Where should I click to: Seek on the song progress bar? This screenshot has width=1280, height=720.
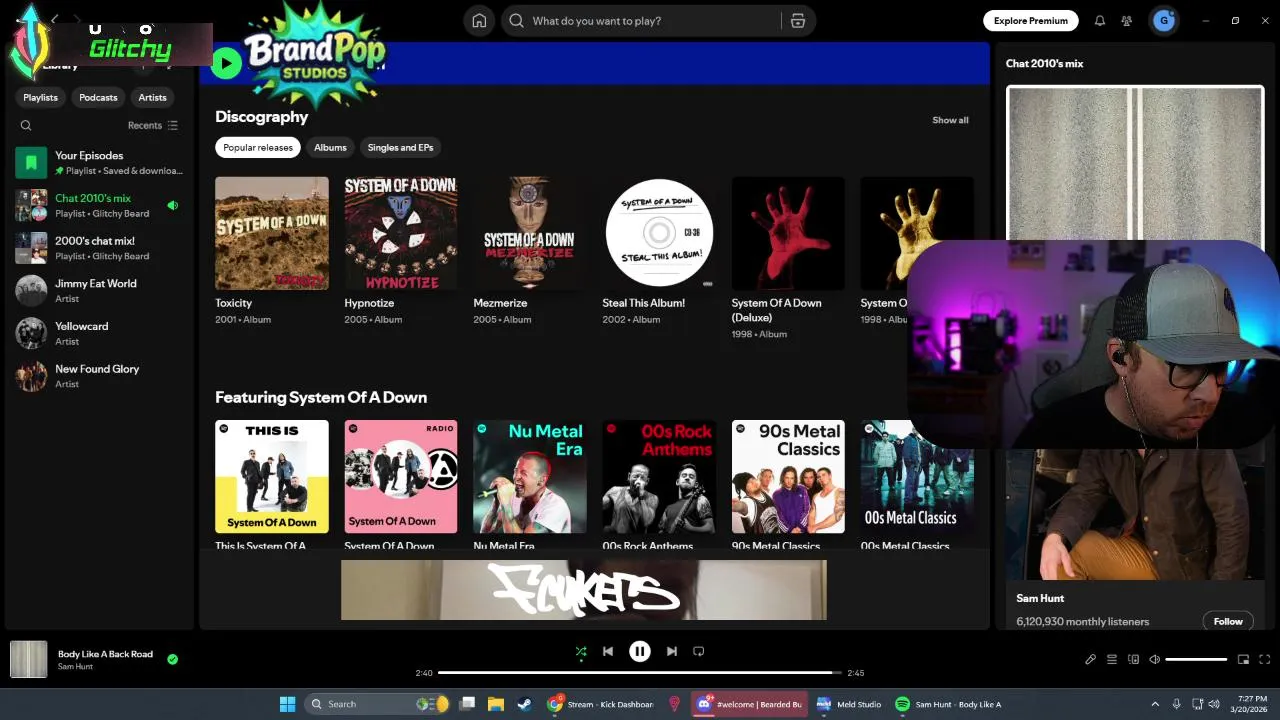point(640,673)
